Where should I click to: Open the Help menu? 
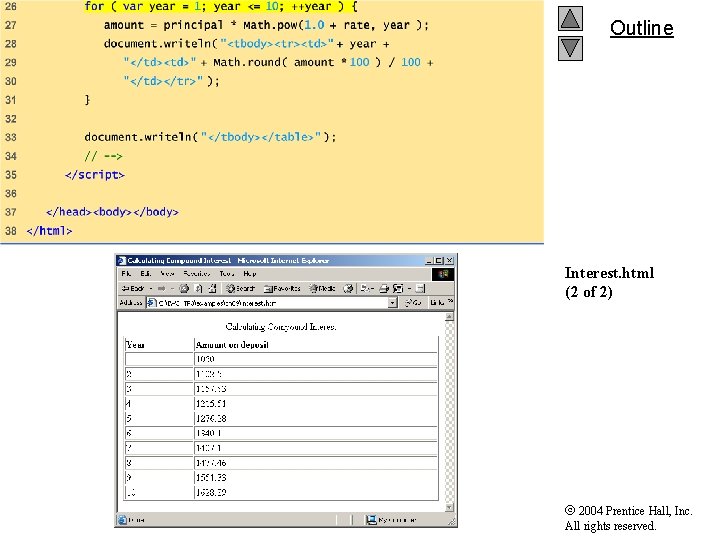coord(250,274)
